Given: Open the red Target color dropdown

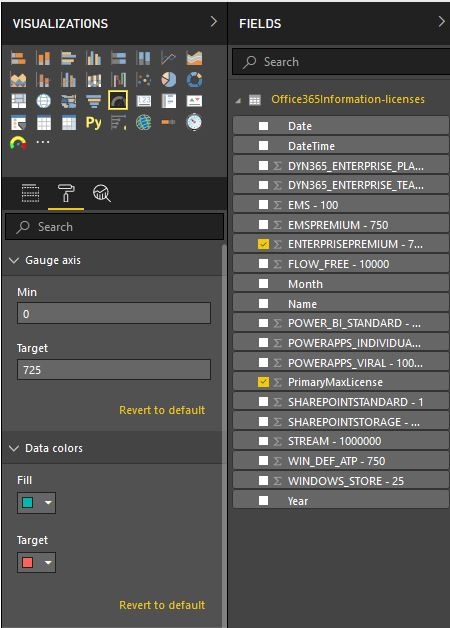Looking at the screenshot, I should pyautogui.click(x=36, y=563).
